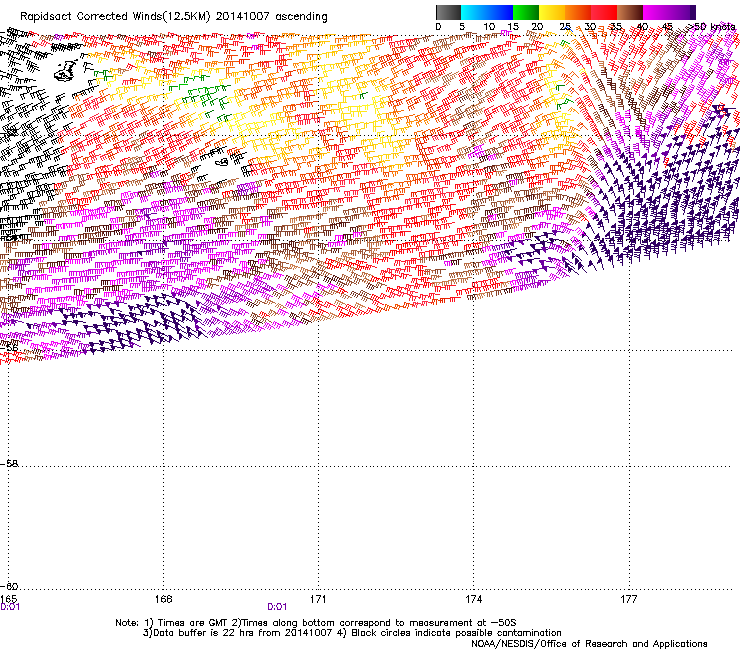Viewport: 740px width, 650px height.
Task: Click the longitude label "174"
Action: point(473,599)
